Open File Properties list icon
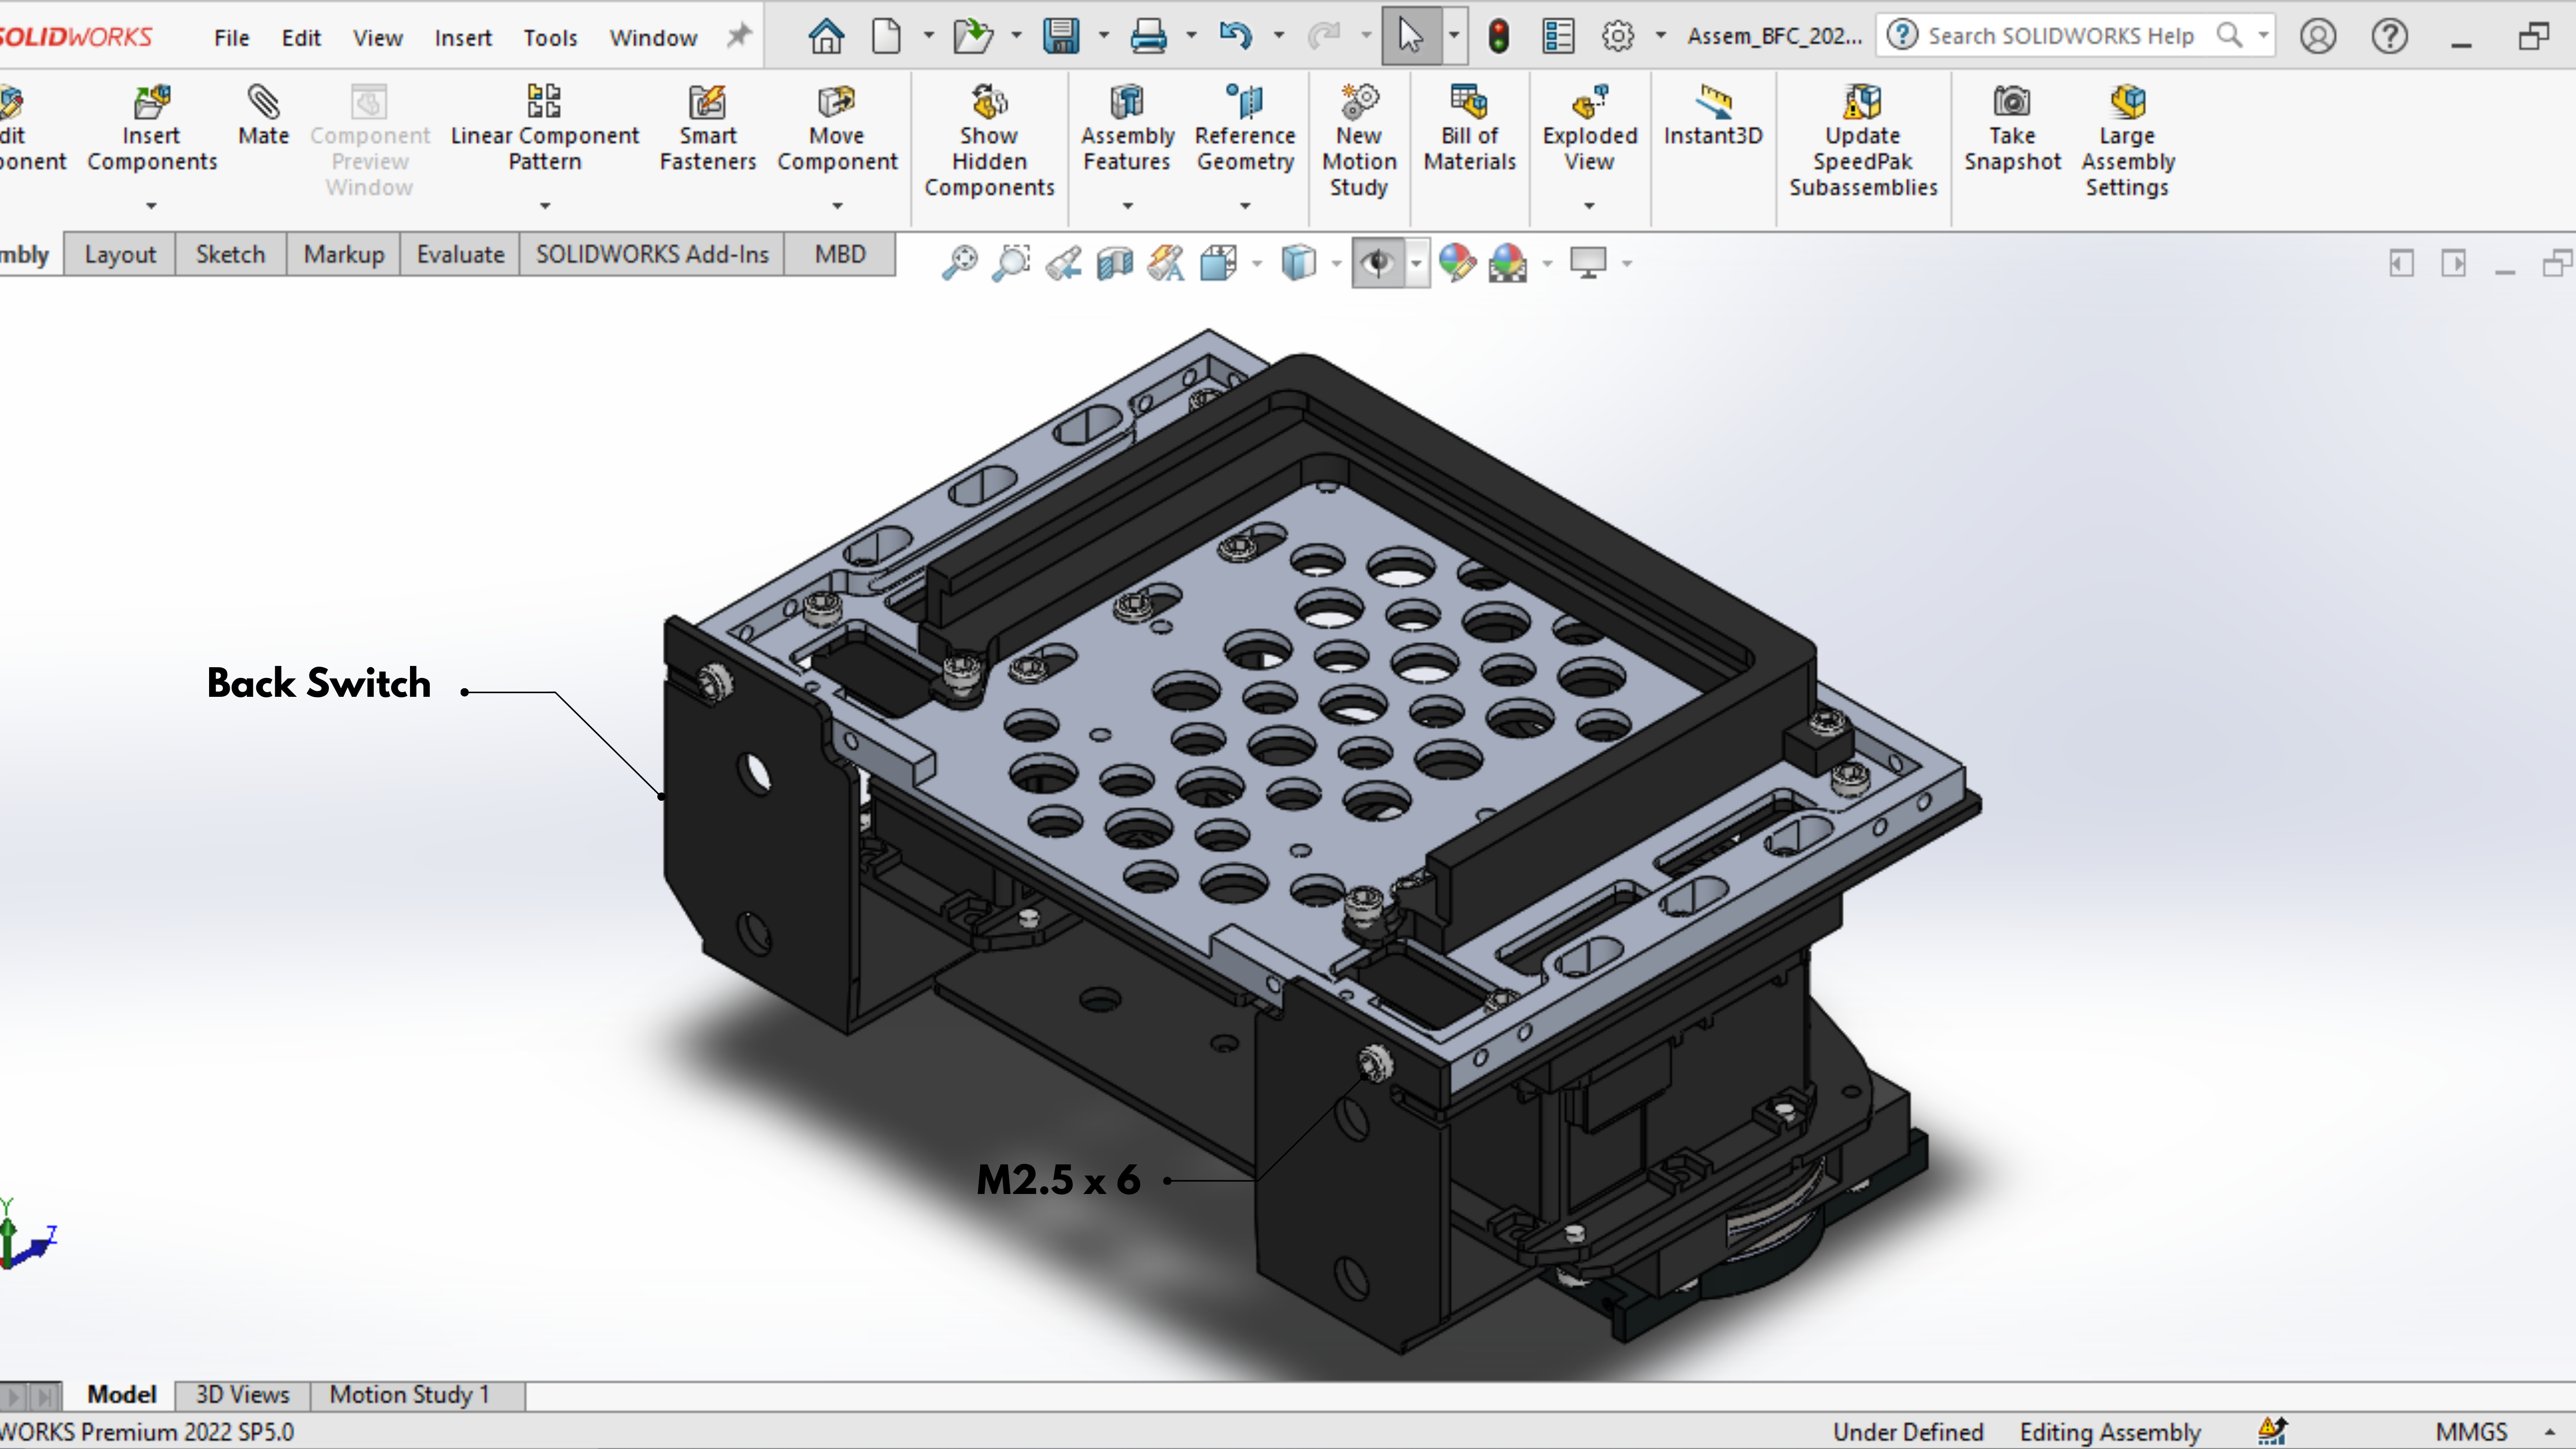 point(1558,36)
